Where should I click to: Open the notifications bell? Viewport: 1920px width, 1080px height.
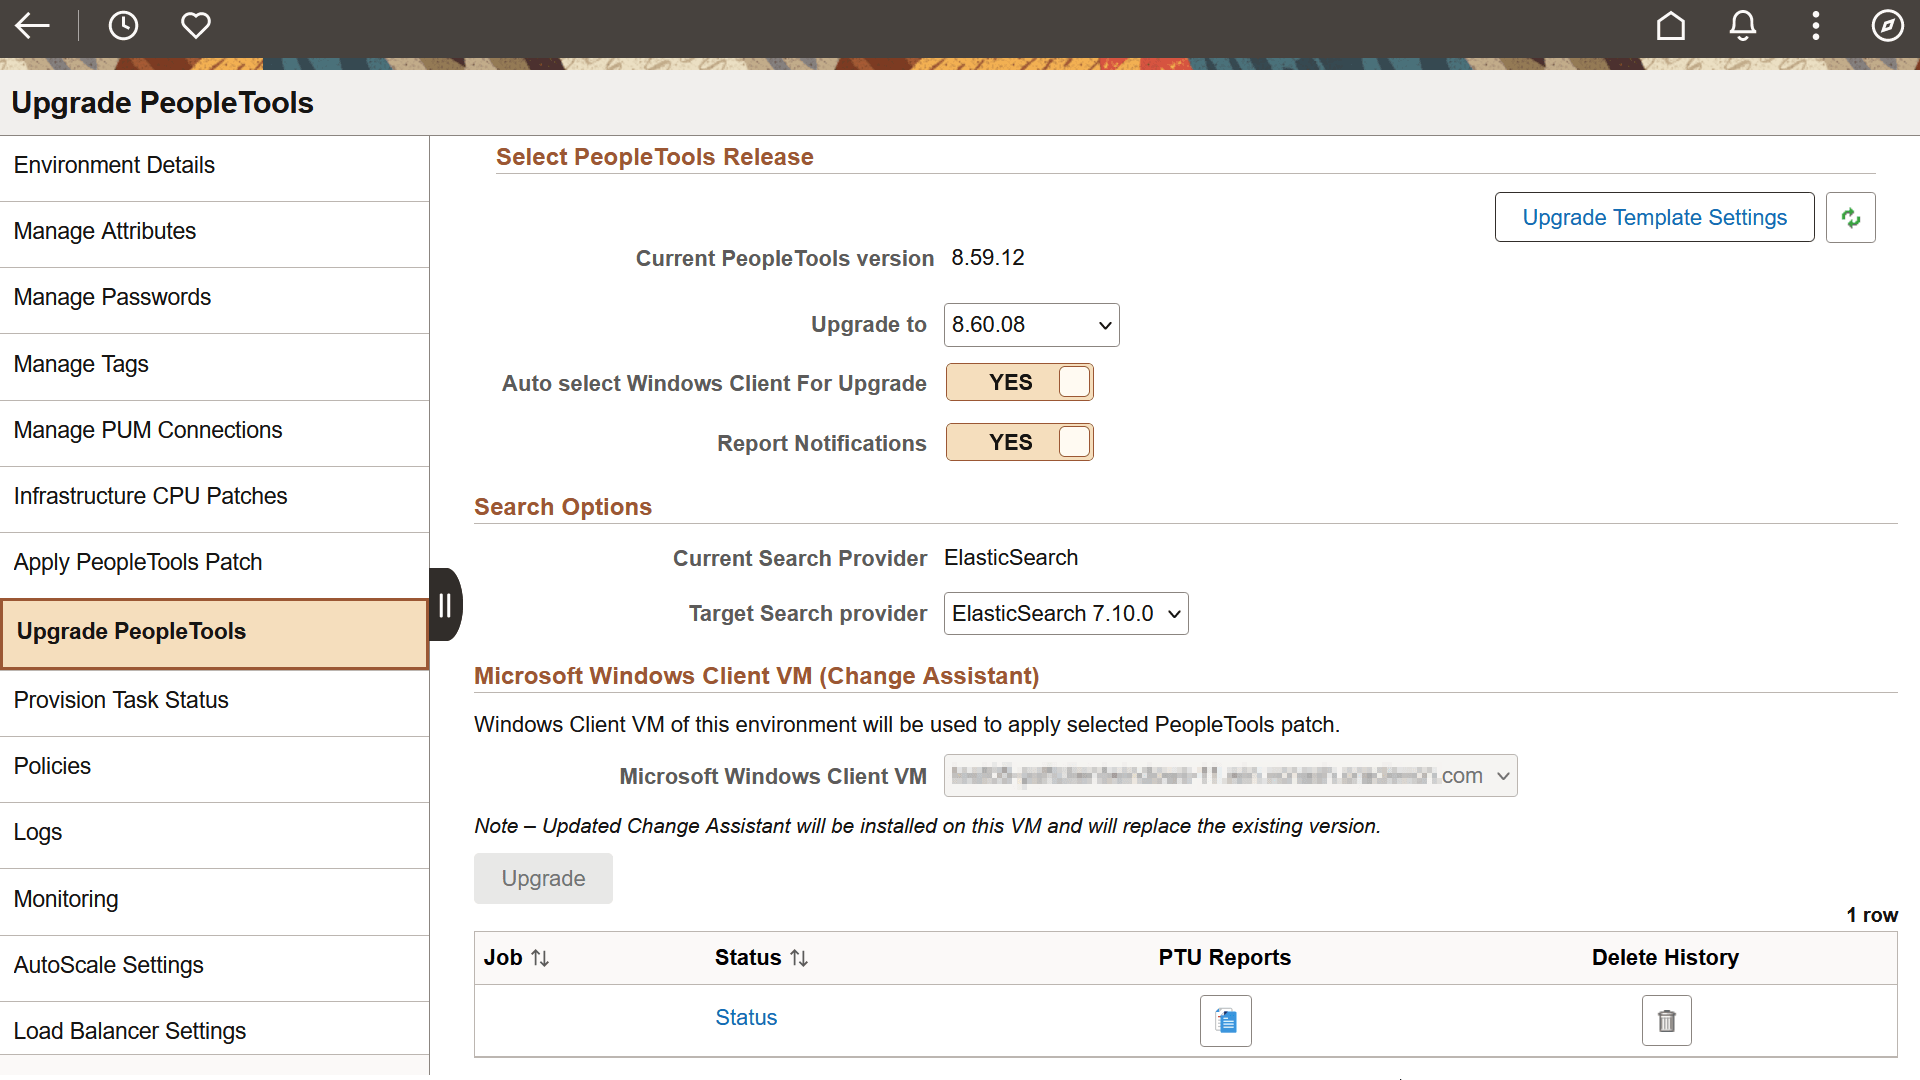(x=1742, y=27)
